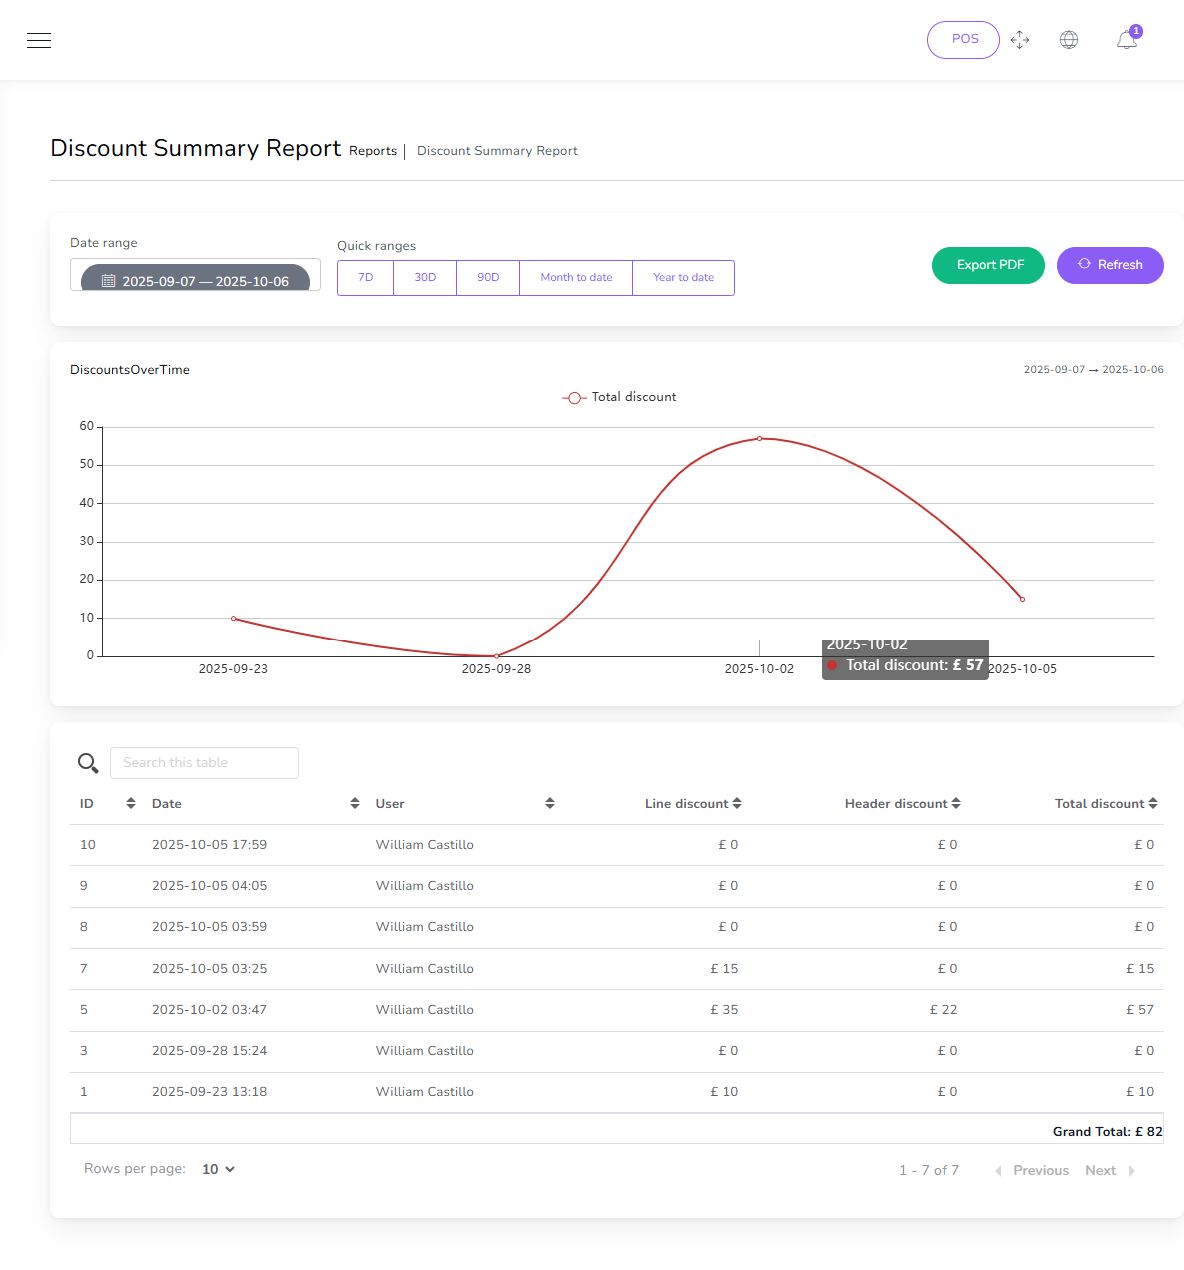Image resolution: width=1184 pixels, height=1270 pixels.
Task: Sort by Line discount column
Action: click(x=693, y=804)
